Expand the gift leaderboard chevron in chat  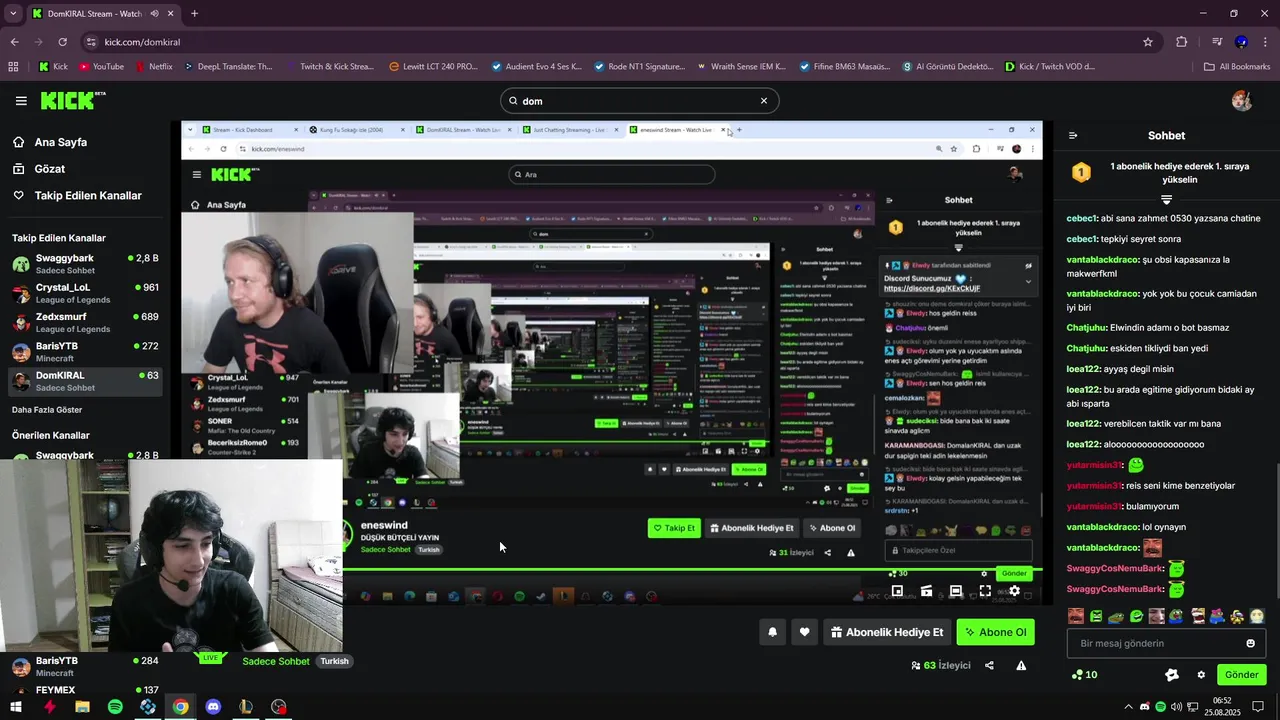[1166, 200]
